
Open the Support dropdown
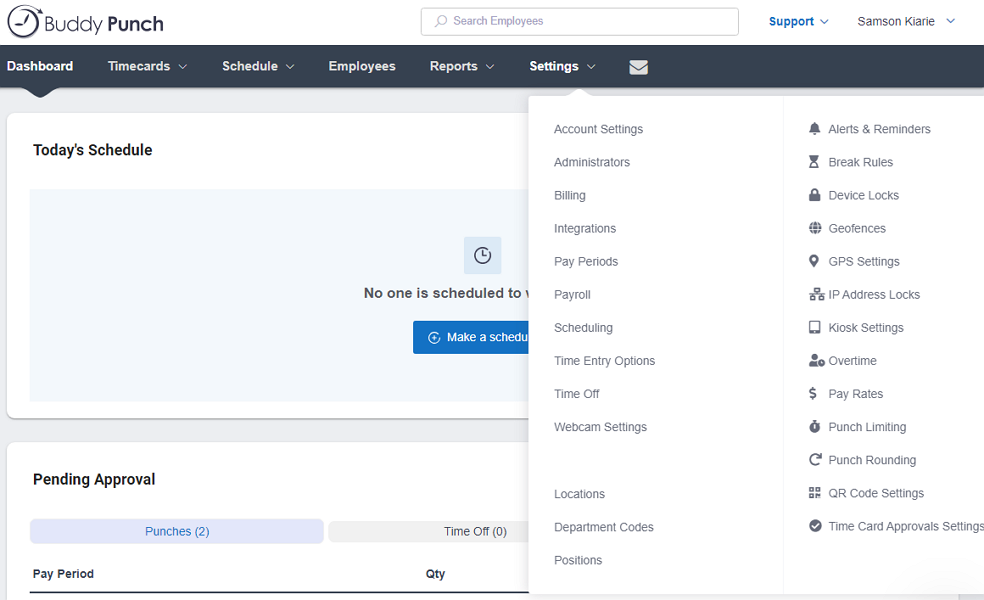798,22
